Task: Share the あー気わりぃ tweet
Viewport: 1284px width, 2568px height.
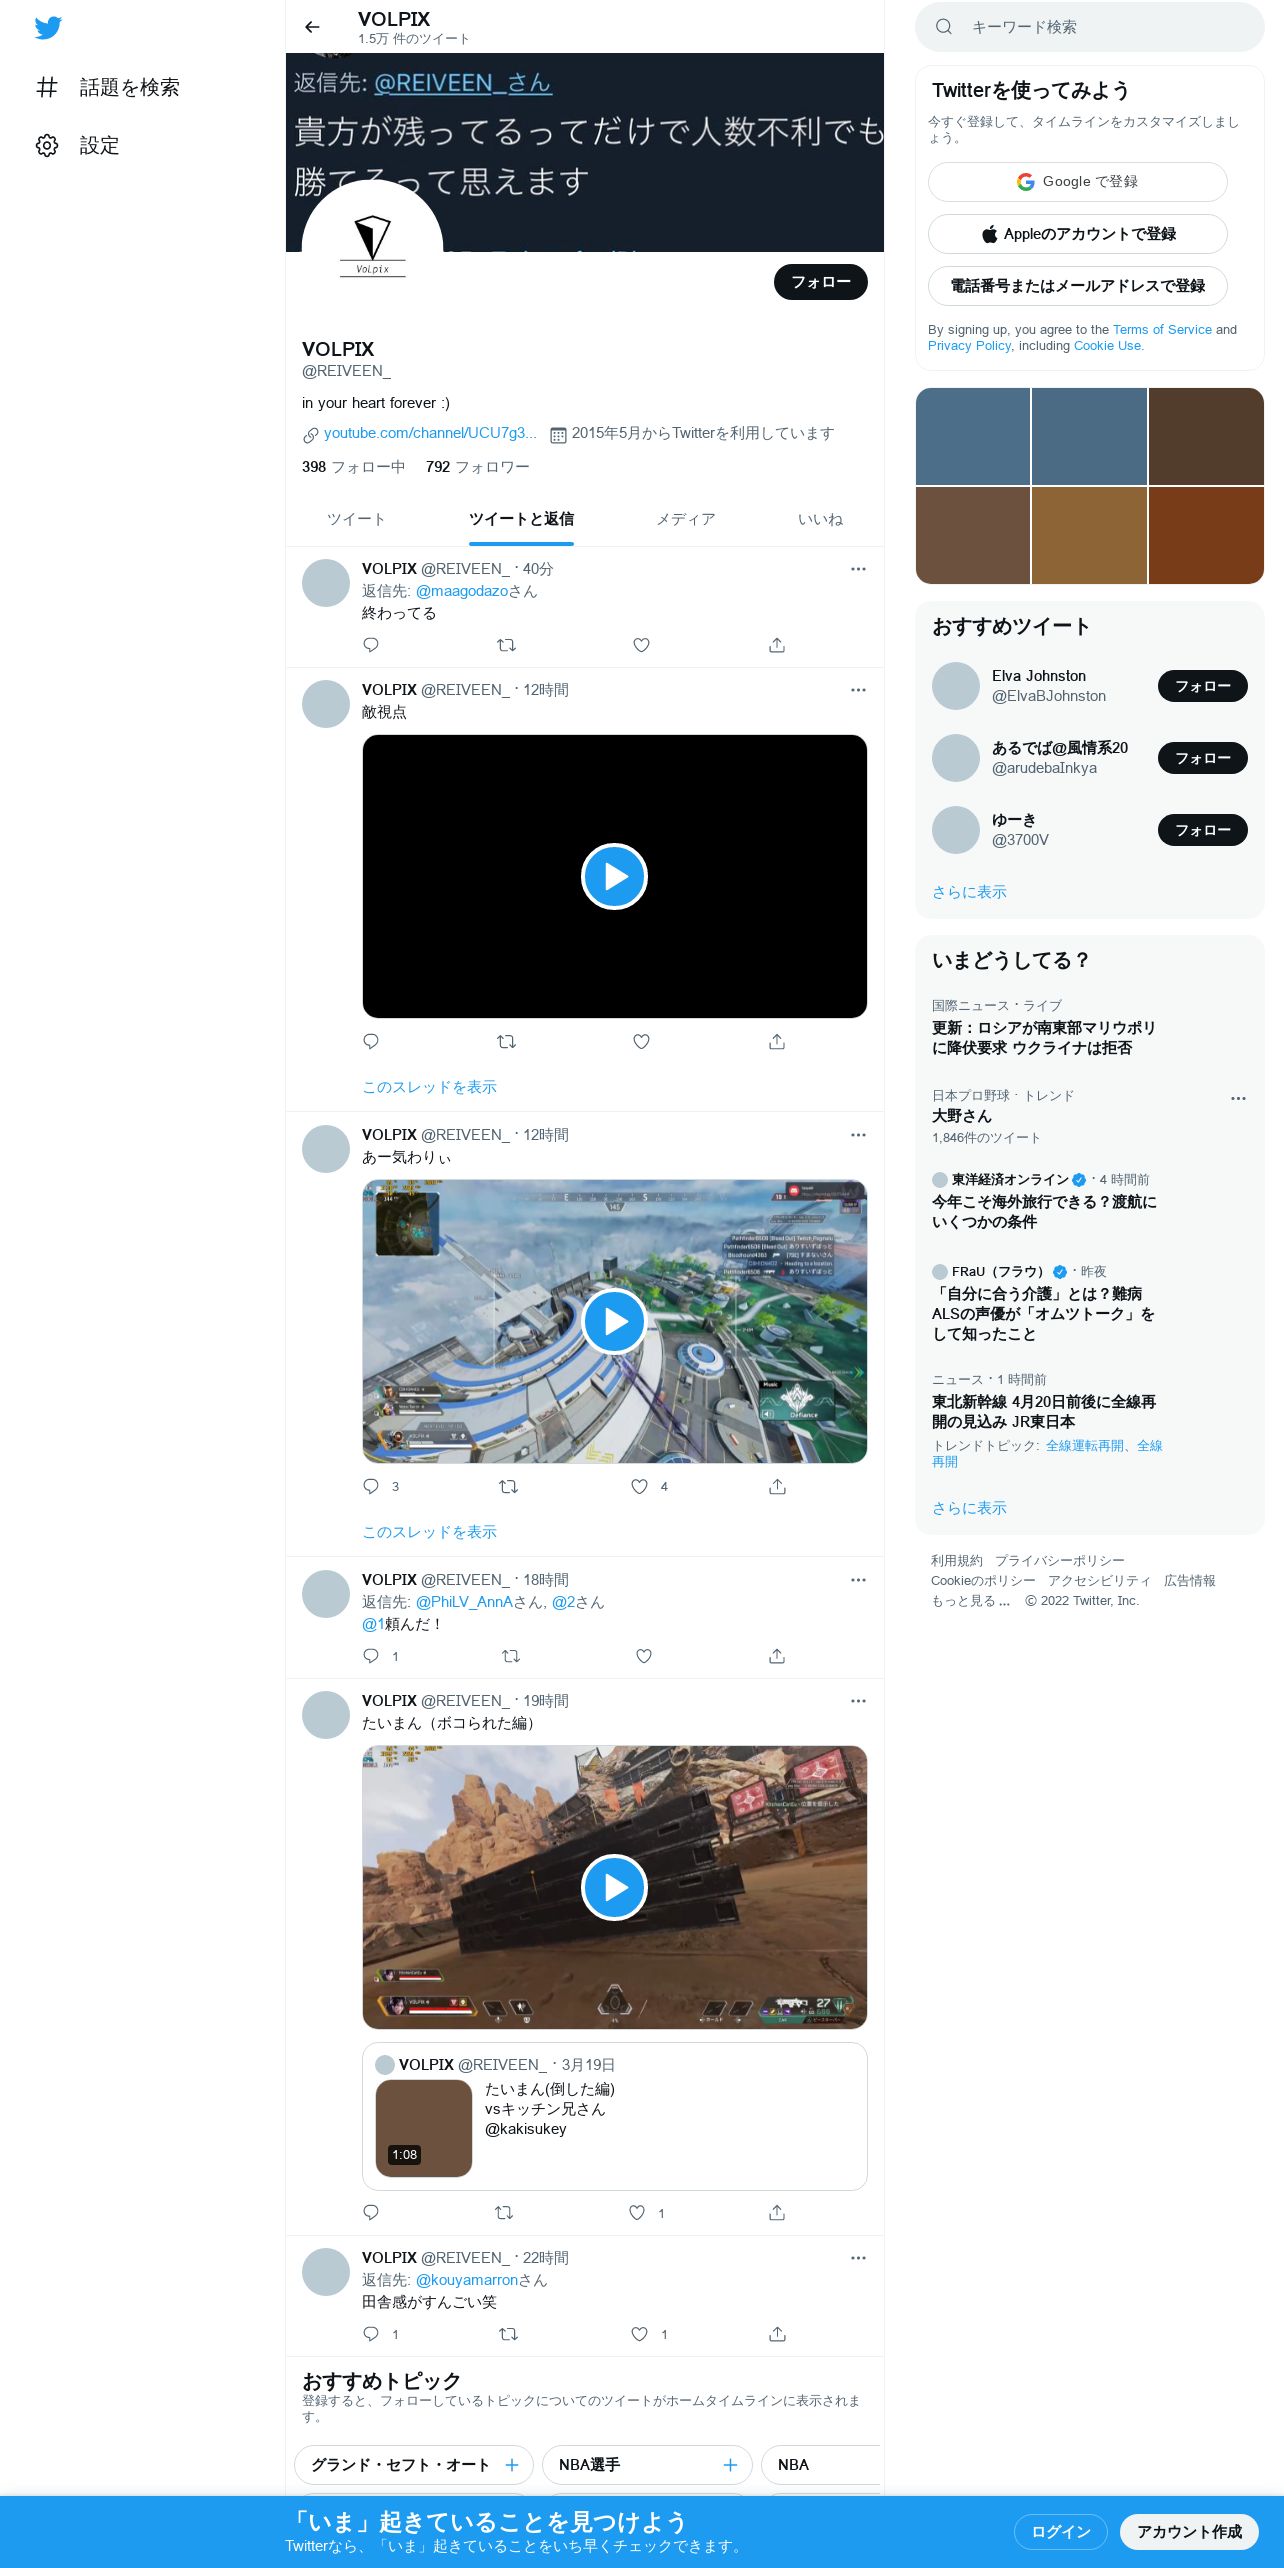Action: coord(777,1487)
